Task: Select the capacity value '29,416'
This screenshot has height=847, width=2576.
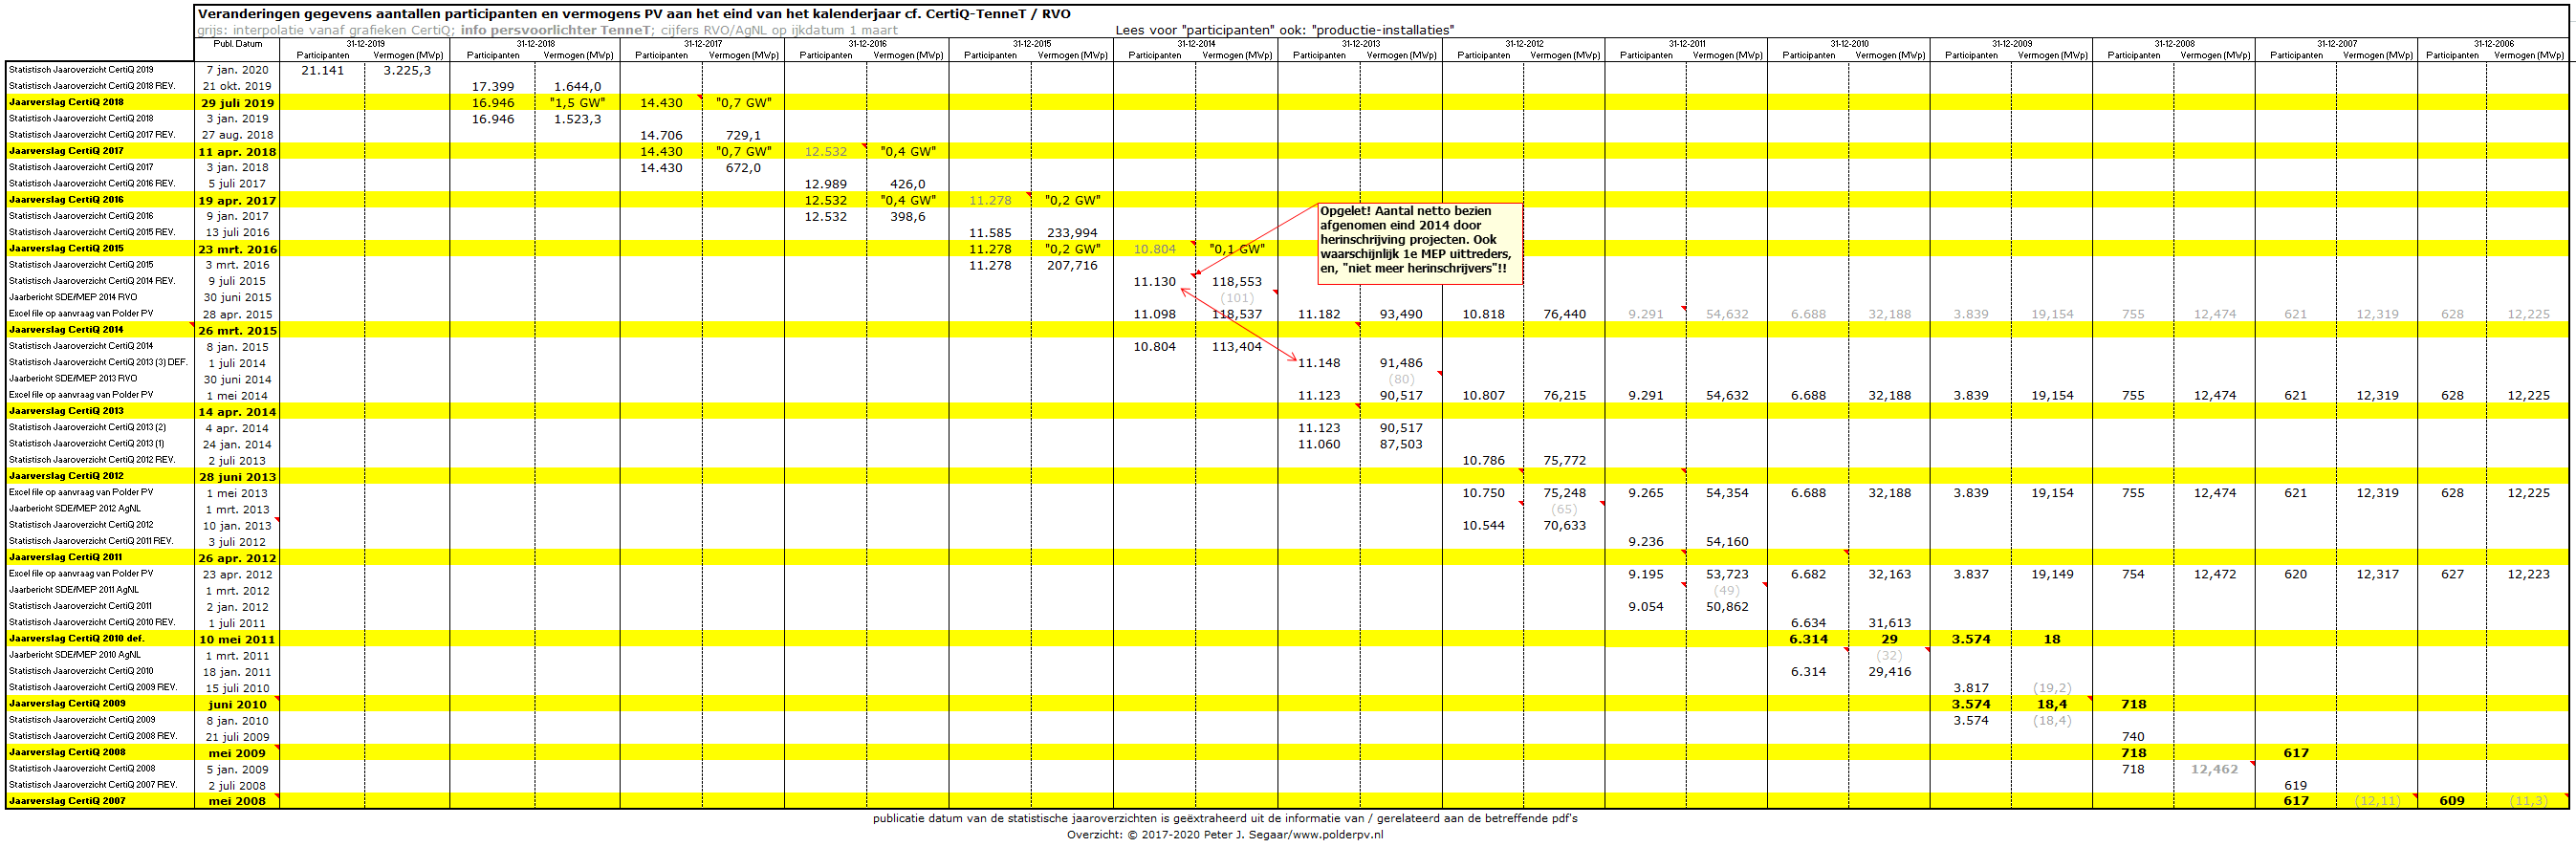Action: [1889, 672]
